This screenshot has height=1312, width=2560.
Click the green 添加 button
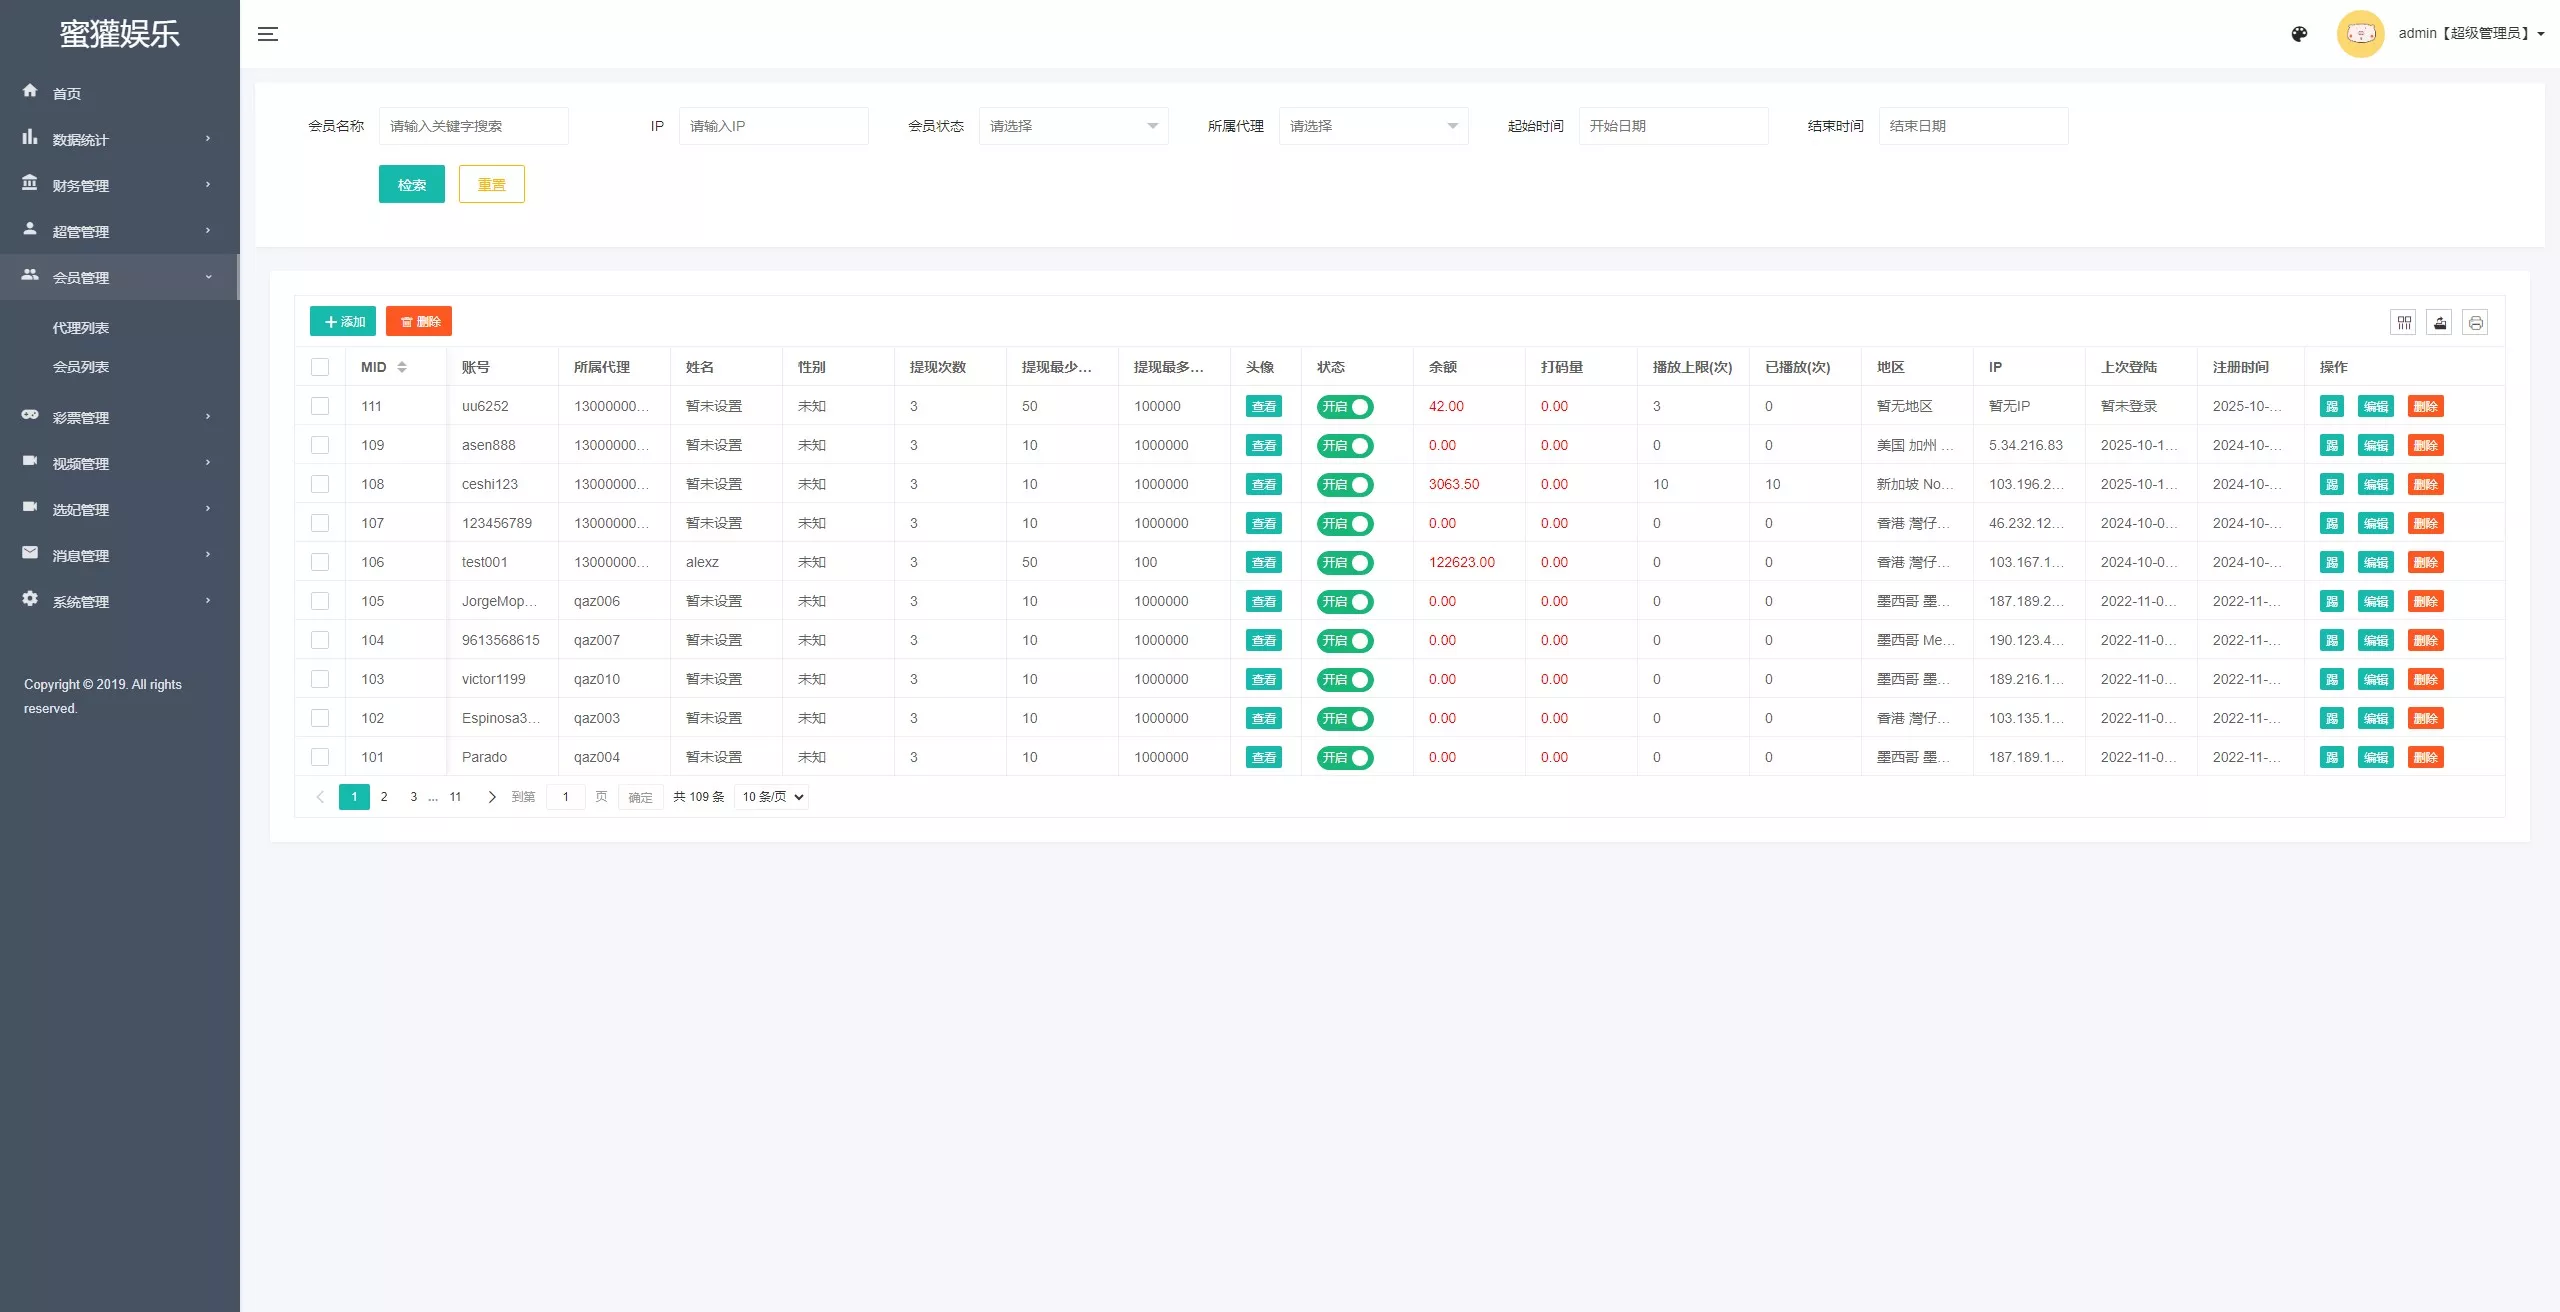(x=343, y=321)
